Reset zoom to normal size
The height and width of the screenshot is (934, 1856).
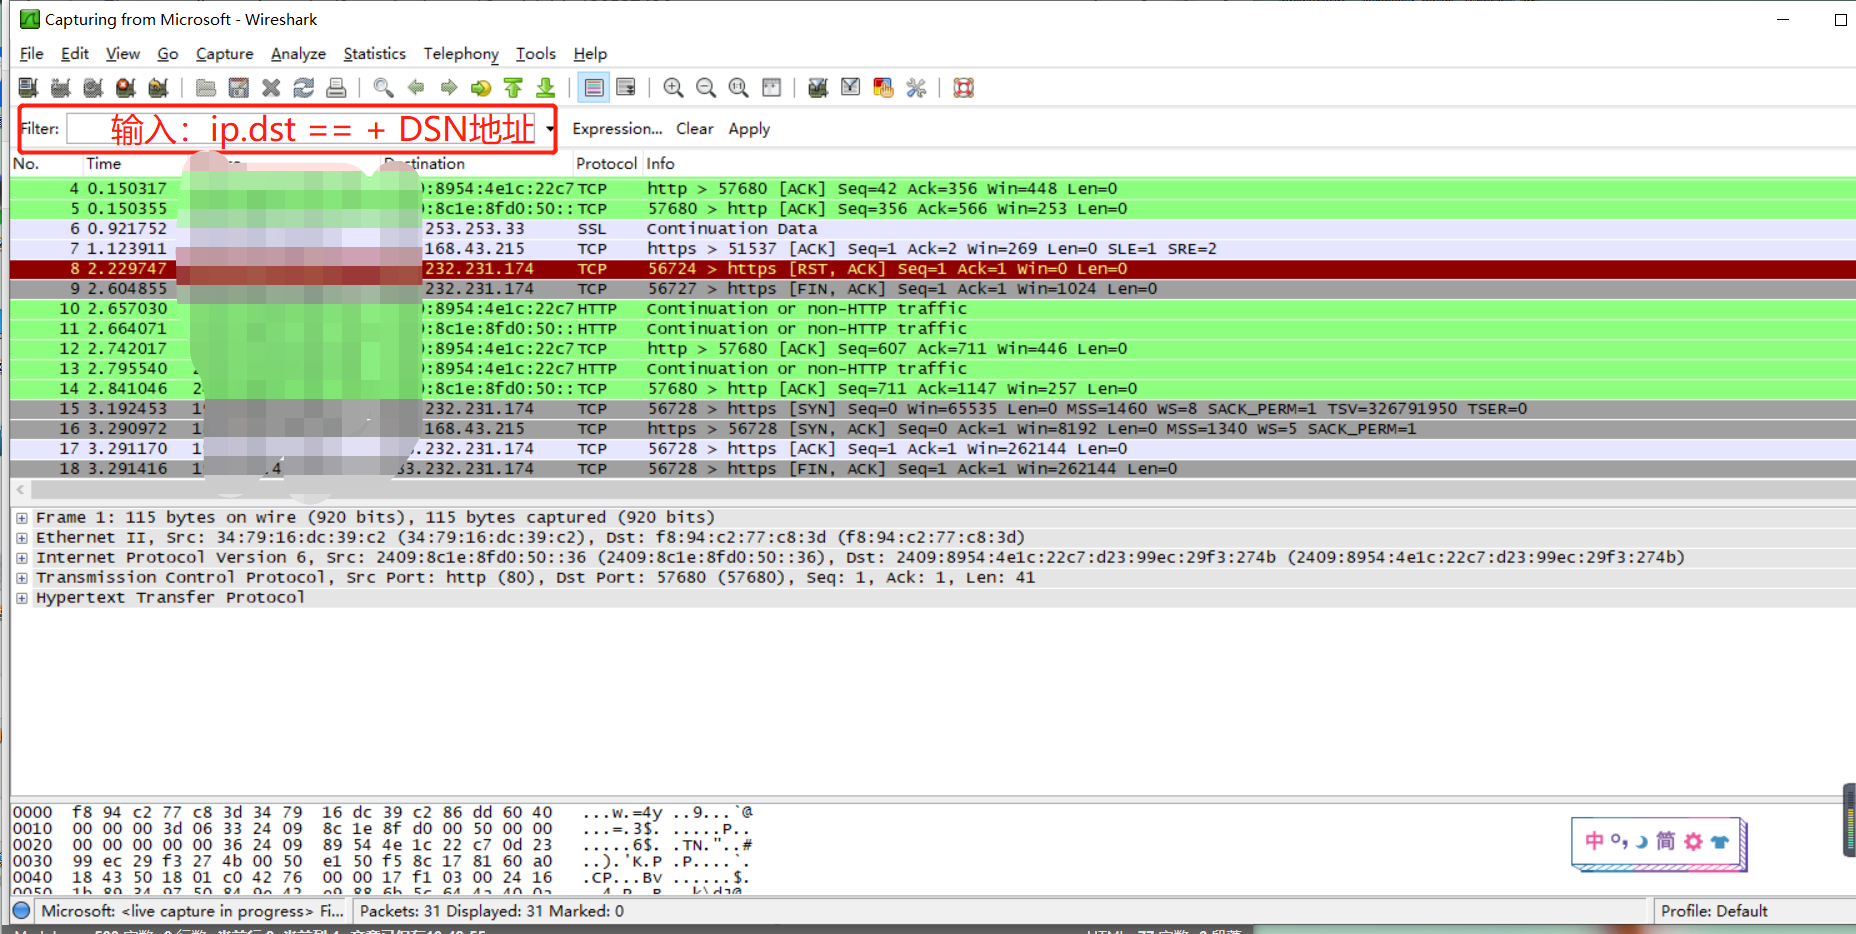pyautogui.click(x=738, y=88)
